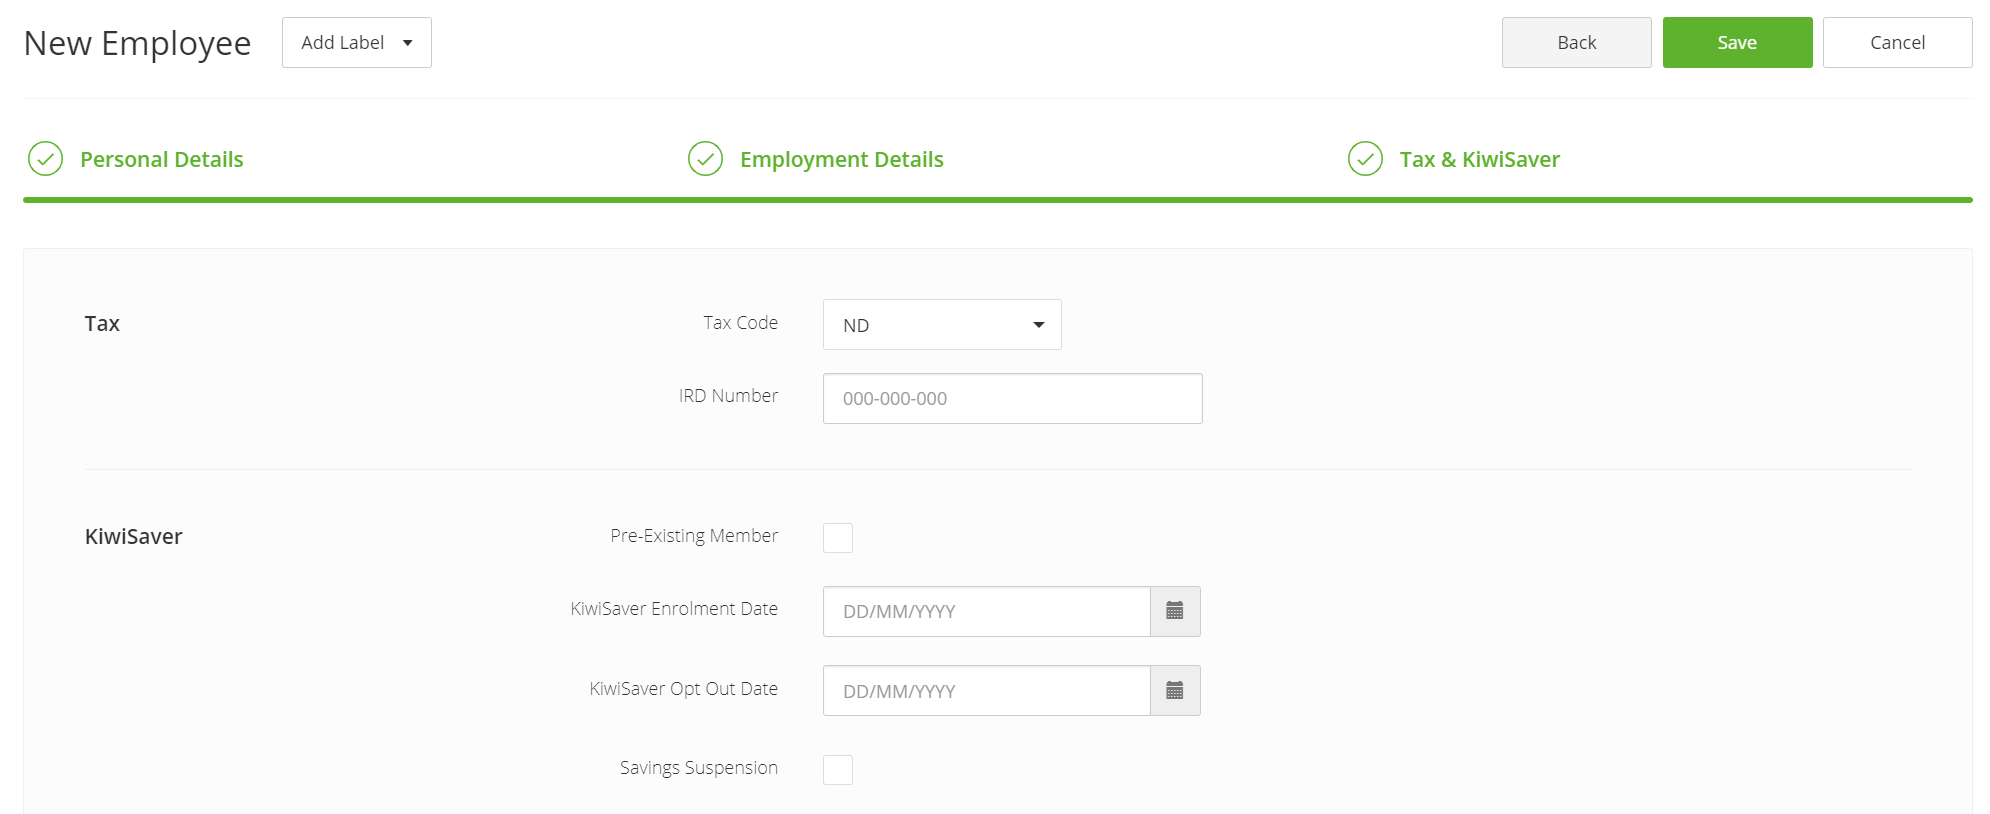Click the Back button
This screenshot has height=814, width=1990.
click(x=1577, y=42)
